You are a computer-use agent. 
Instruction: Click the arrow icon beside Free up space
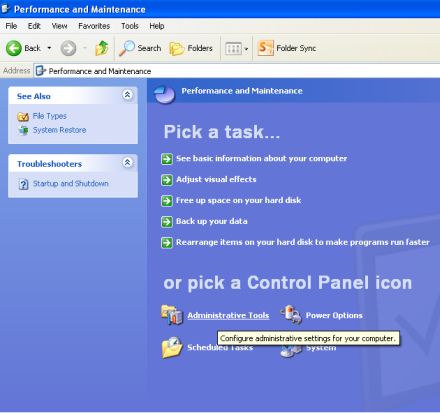[167, 201]
